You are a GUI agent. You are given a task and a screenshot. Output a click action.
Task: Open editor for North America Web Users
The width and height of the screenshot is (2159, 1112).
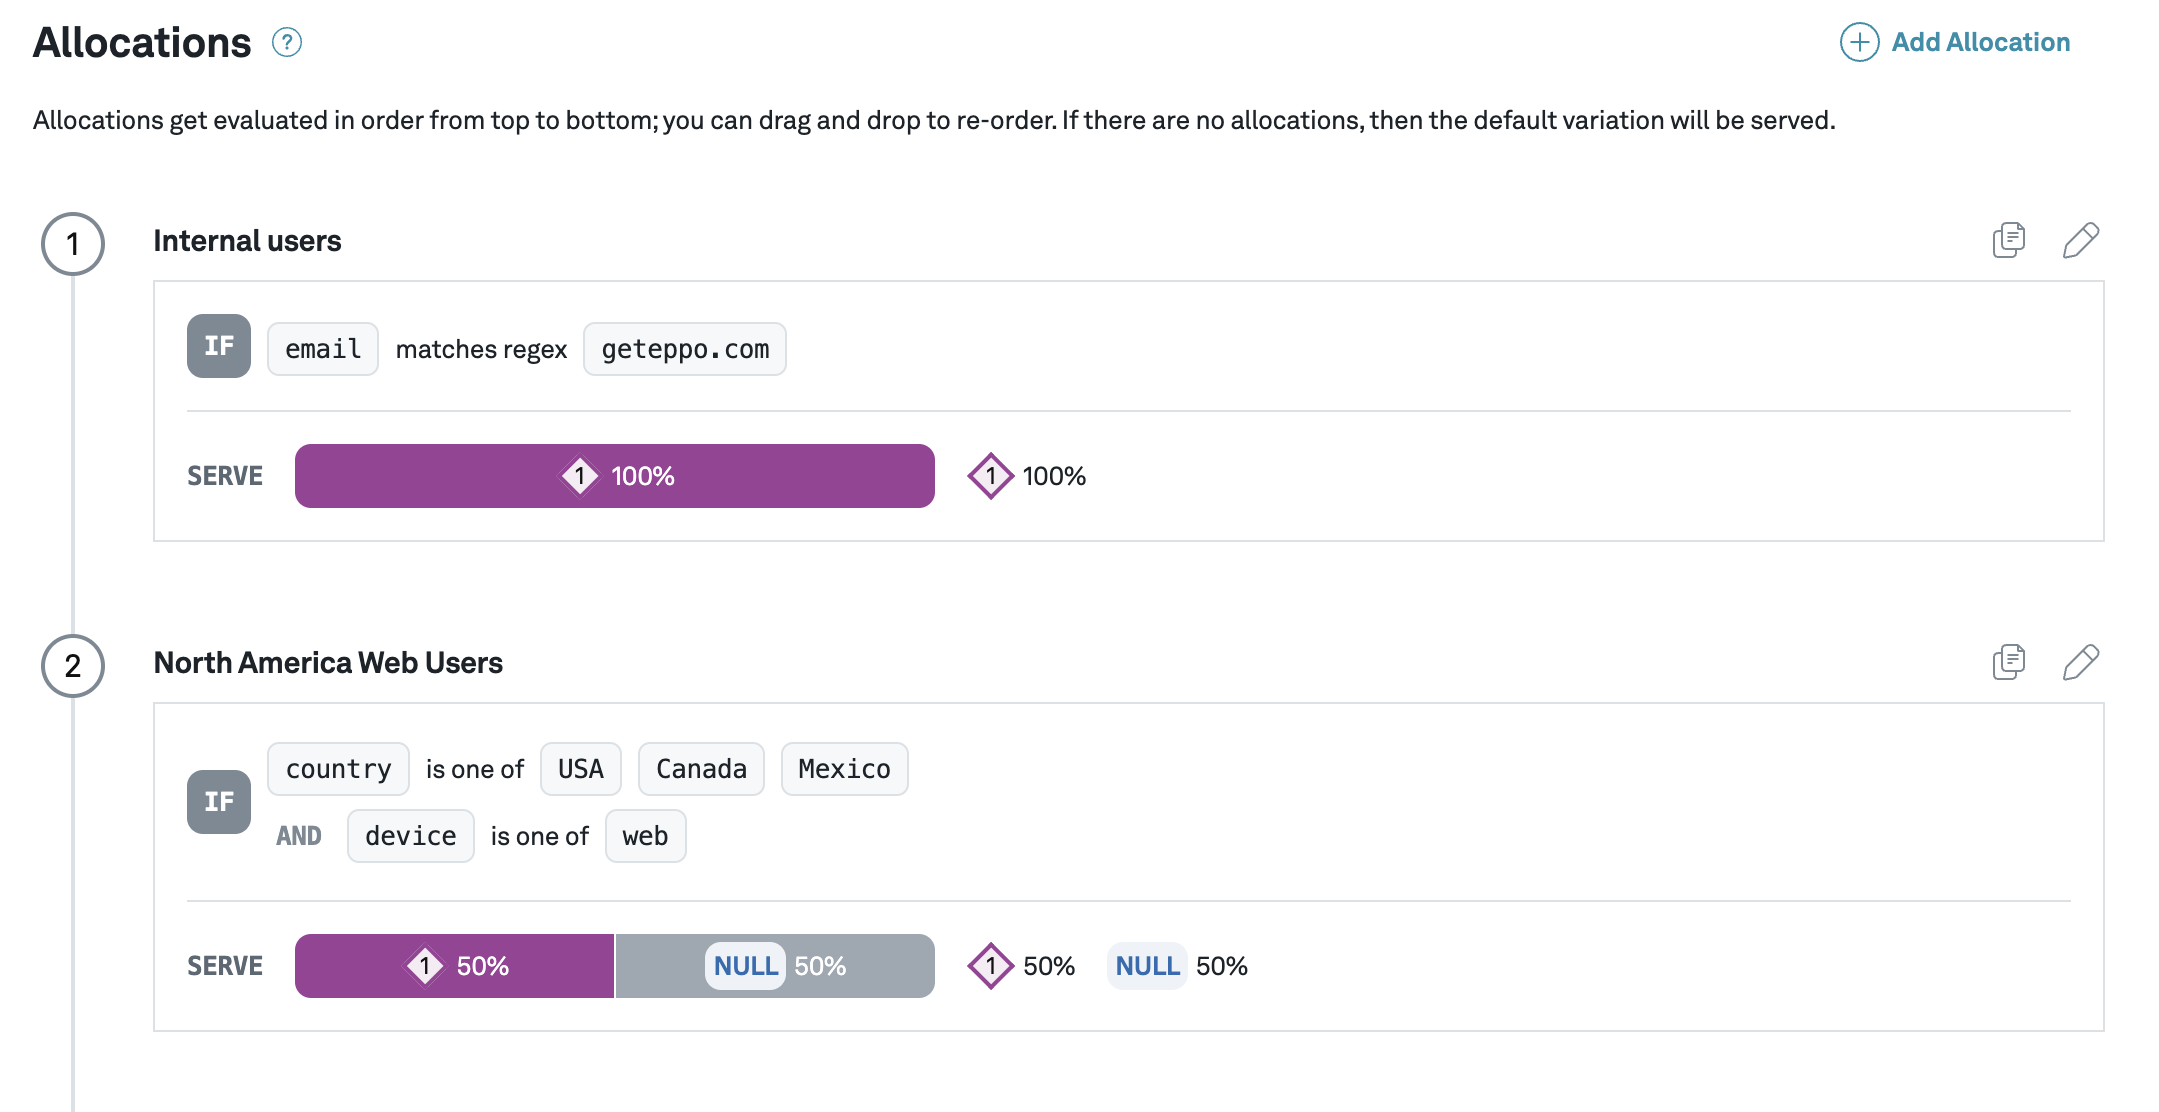click(2081, 662)
